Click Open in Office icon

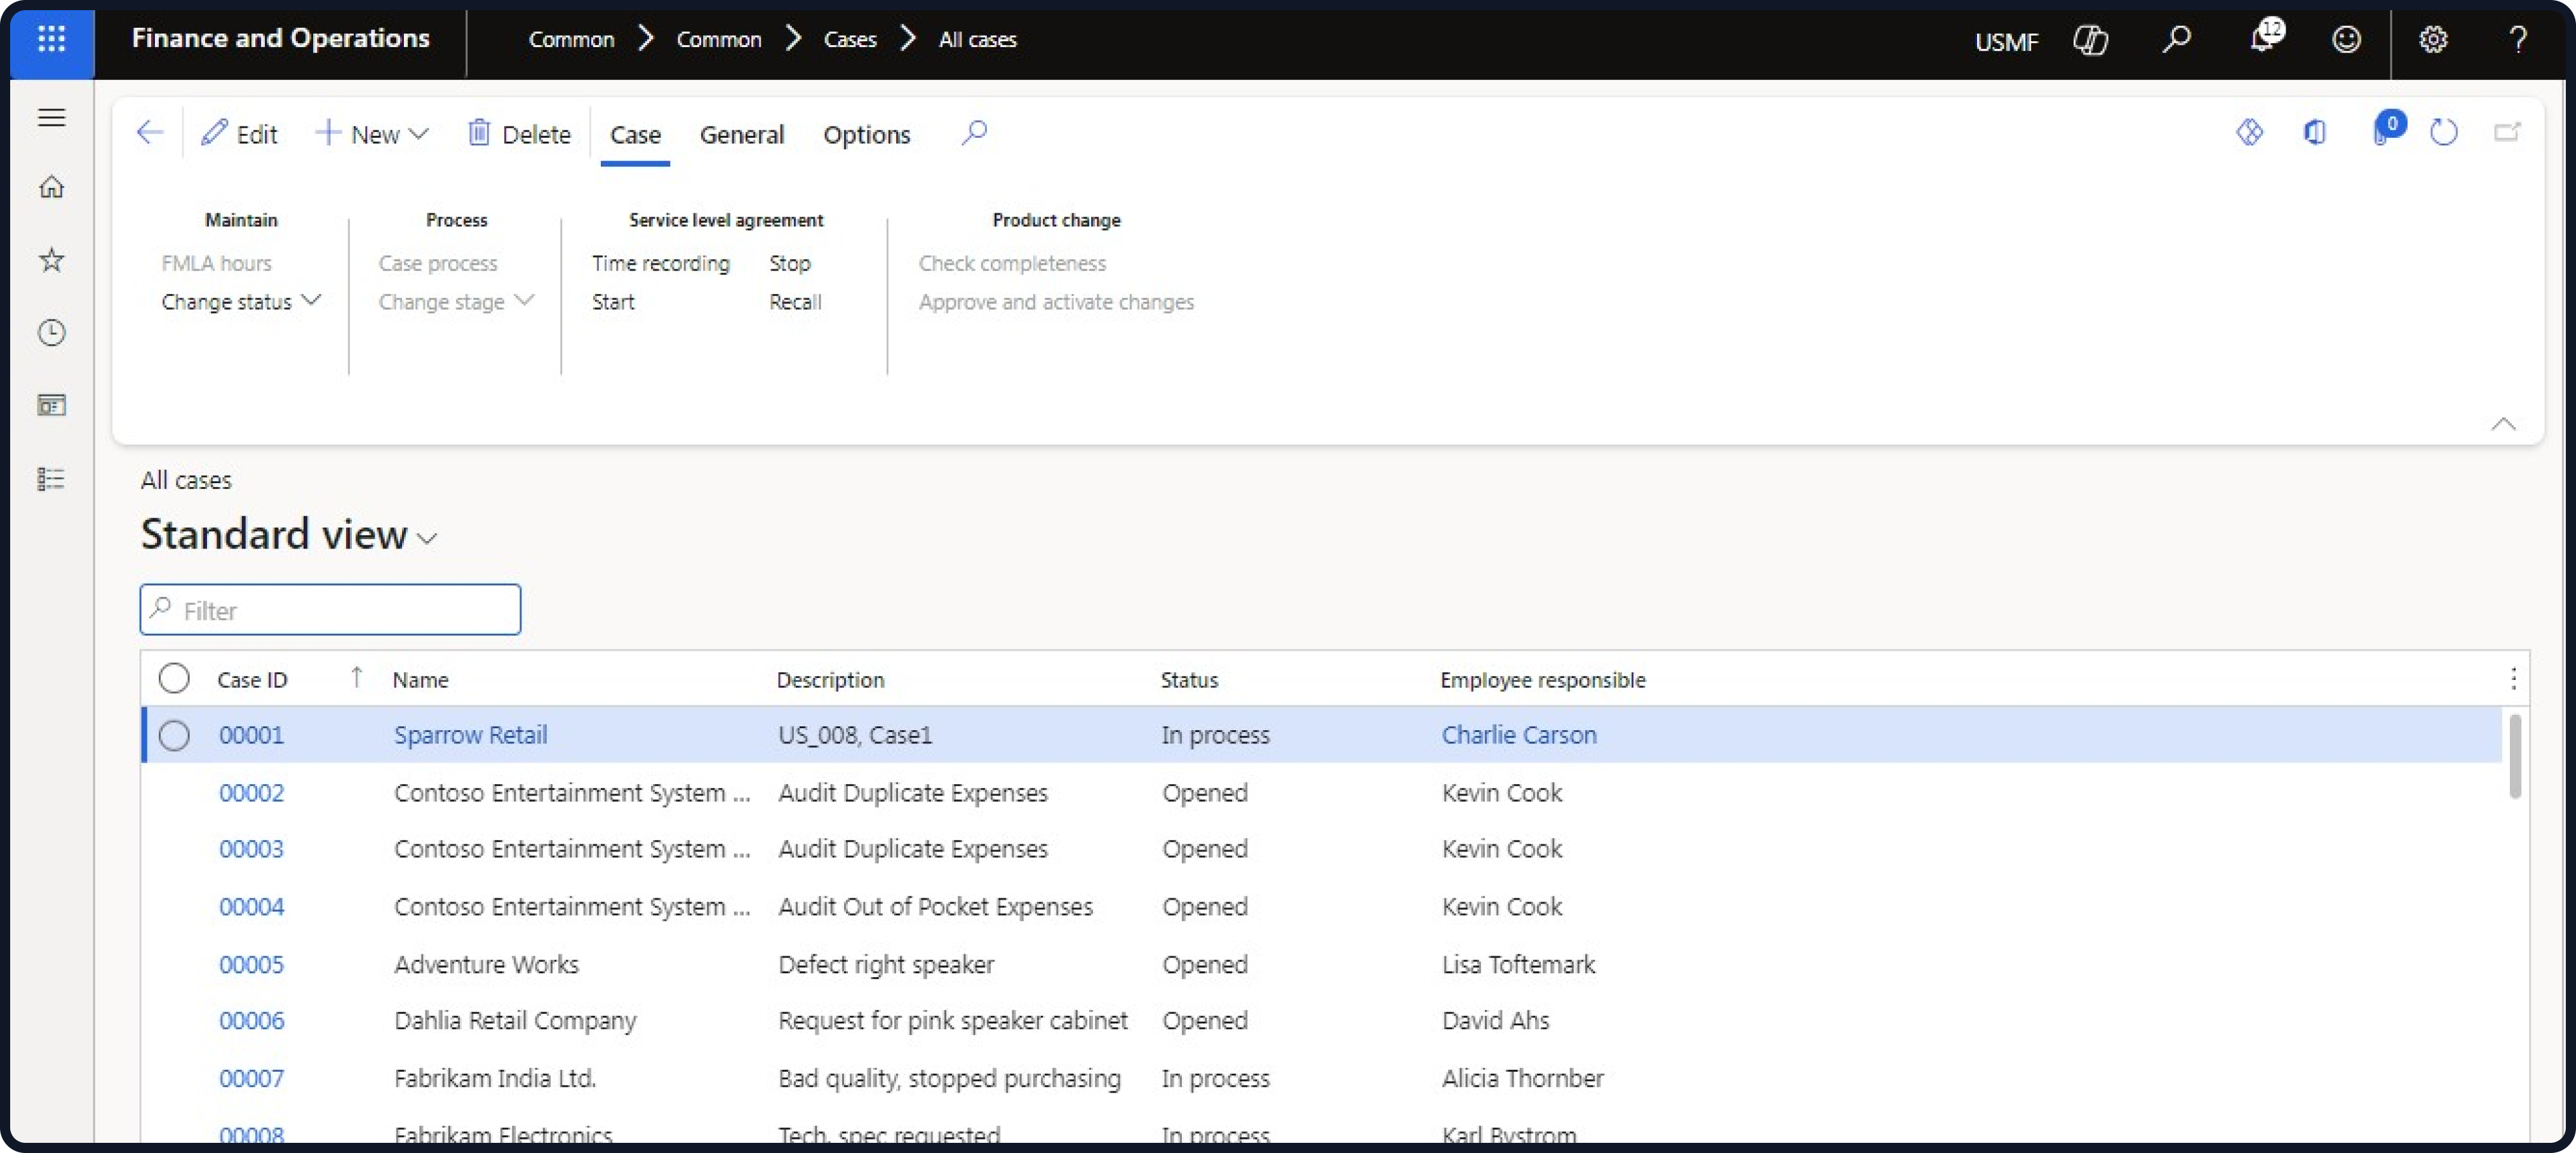click(2315, 133)
